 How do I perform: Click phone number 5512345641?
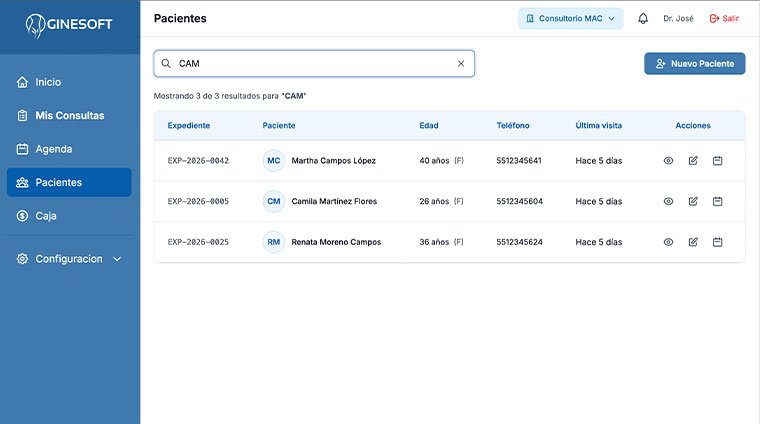click(519, 161)
